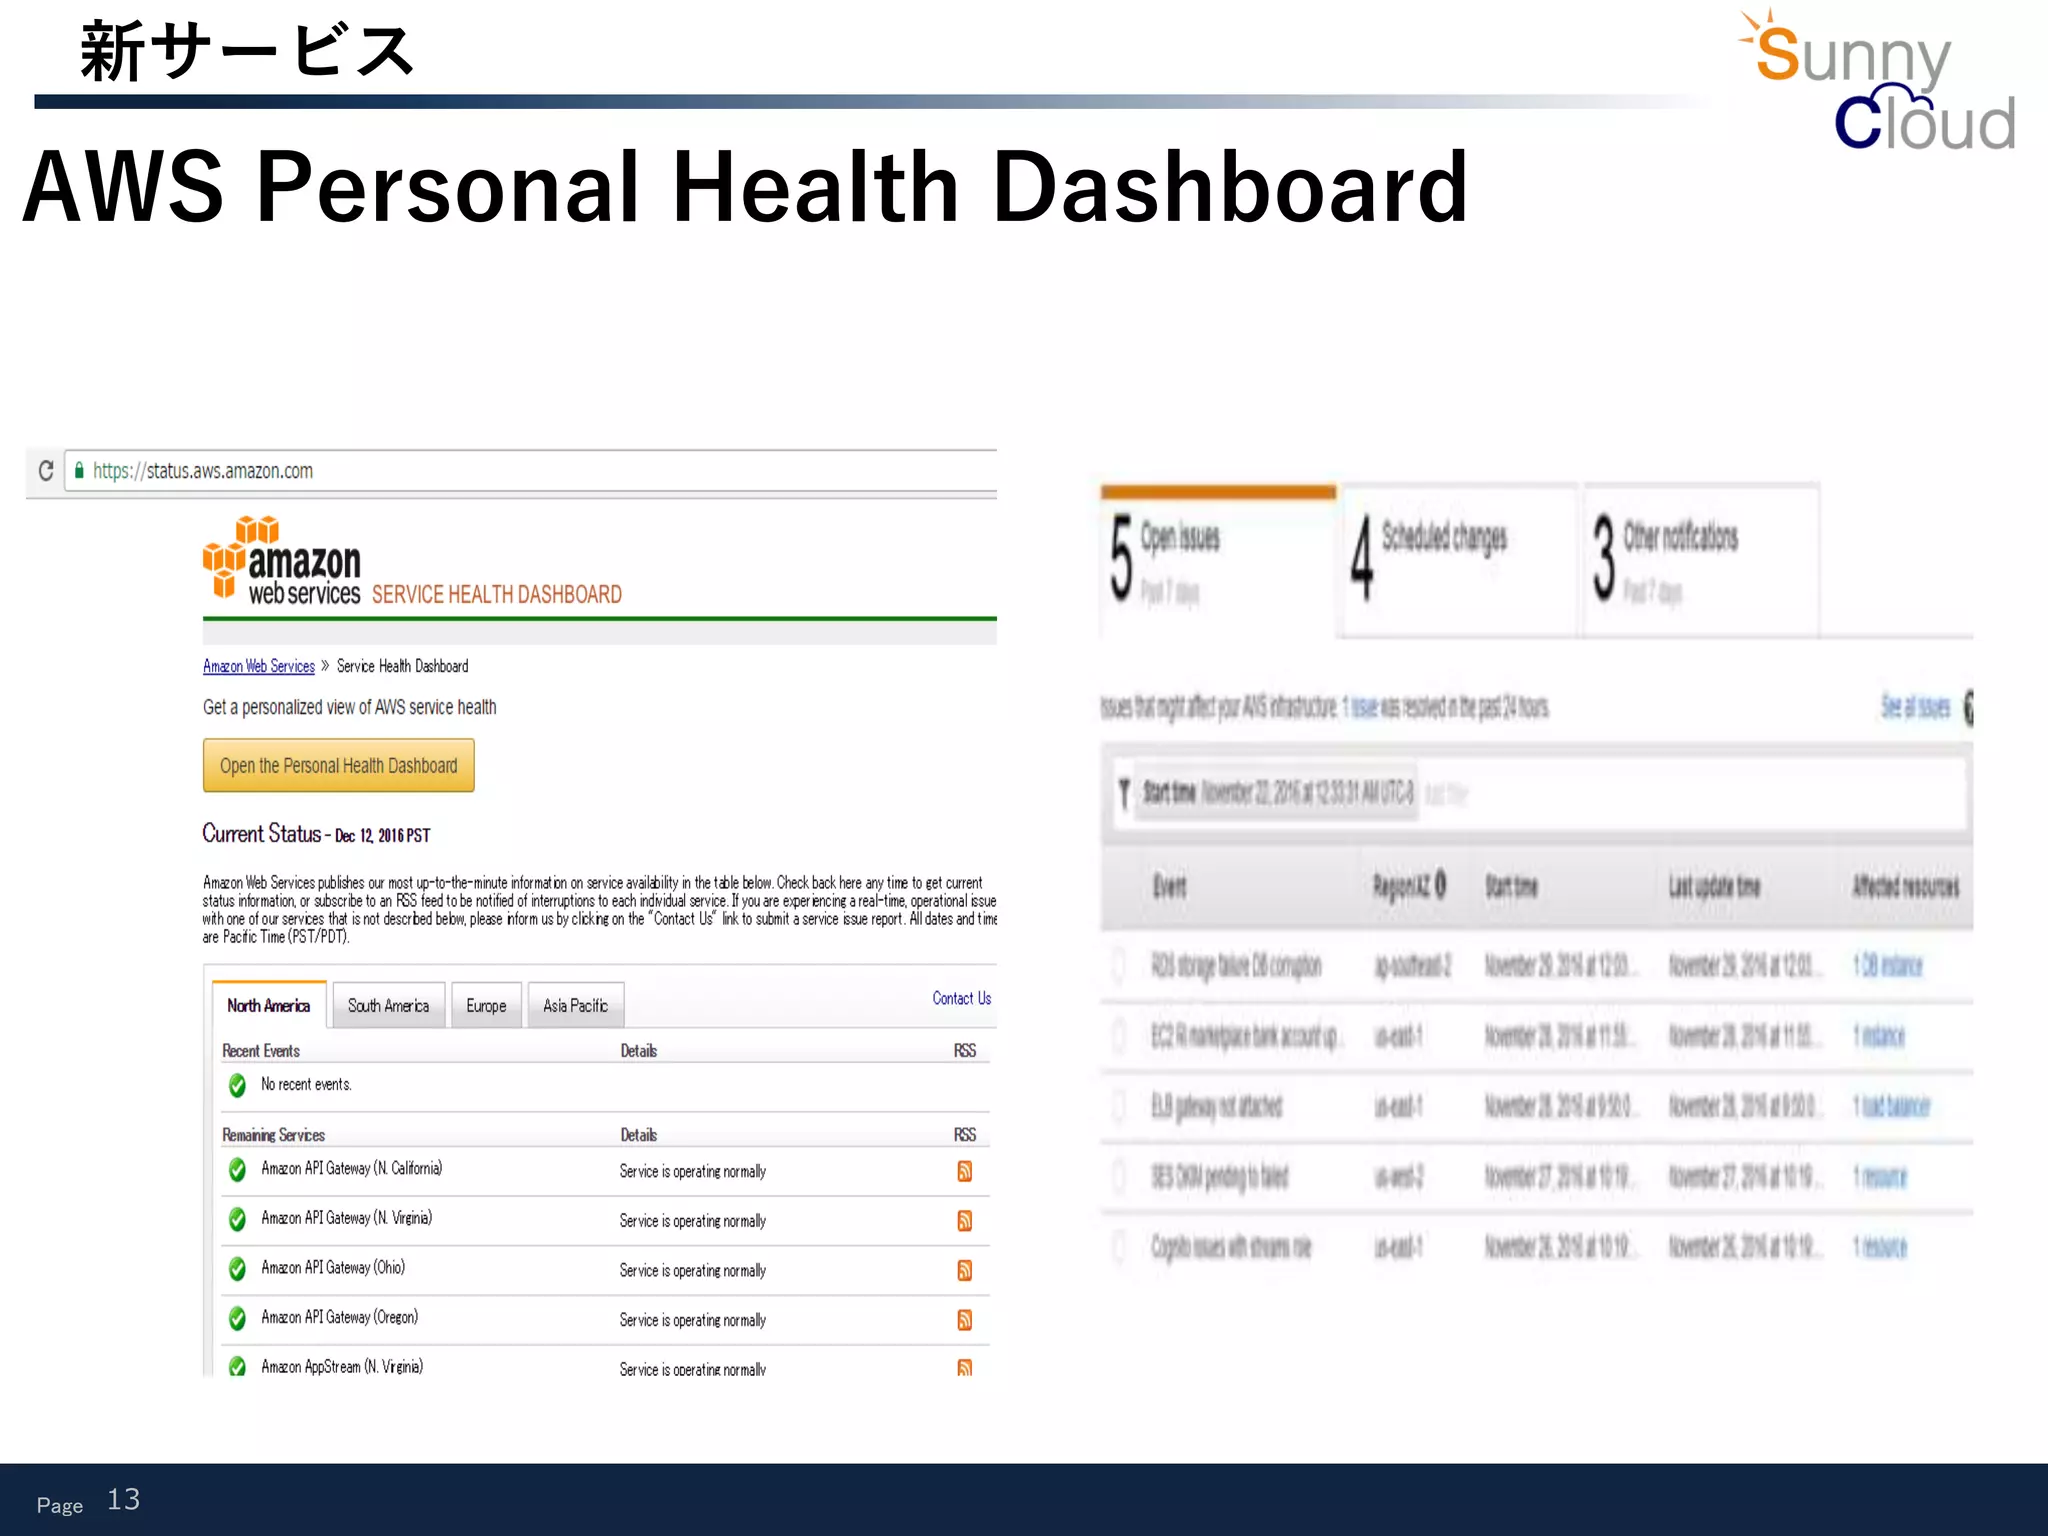
Task: Click the Amazon Web Services logo
Action: click(282, 561)
